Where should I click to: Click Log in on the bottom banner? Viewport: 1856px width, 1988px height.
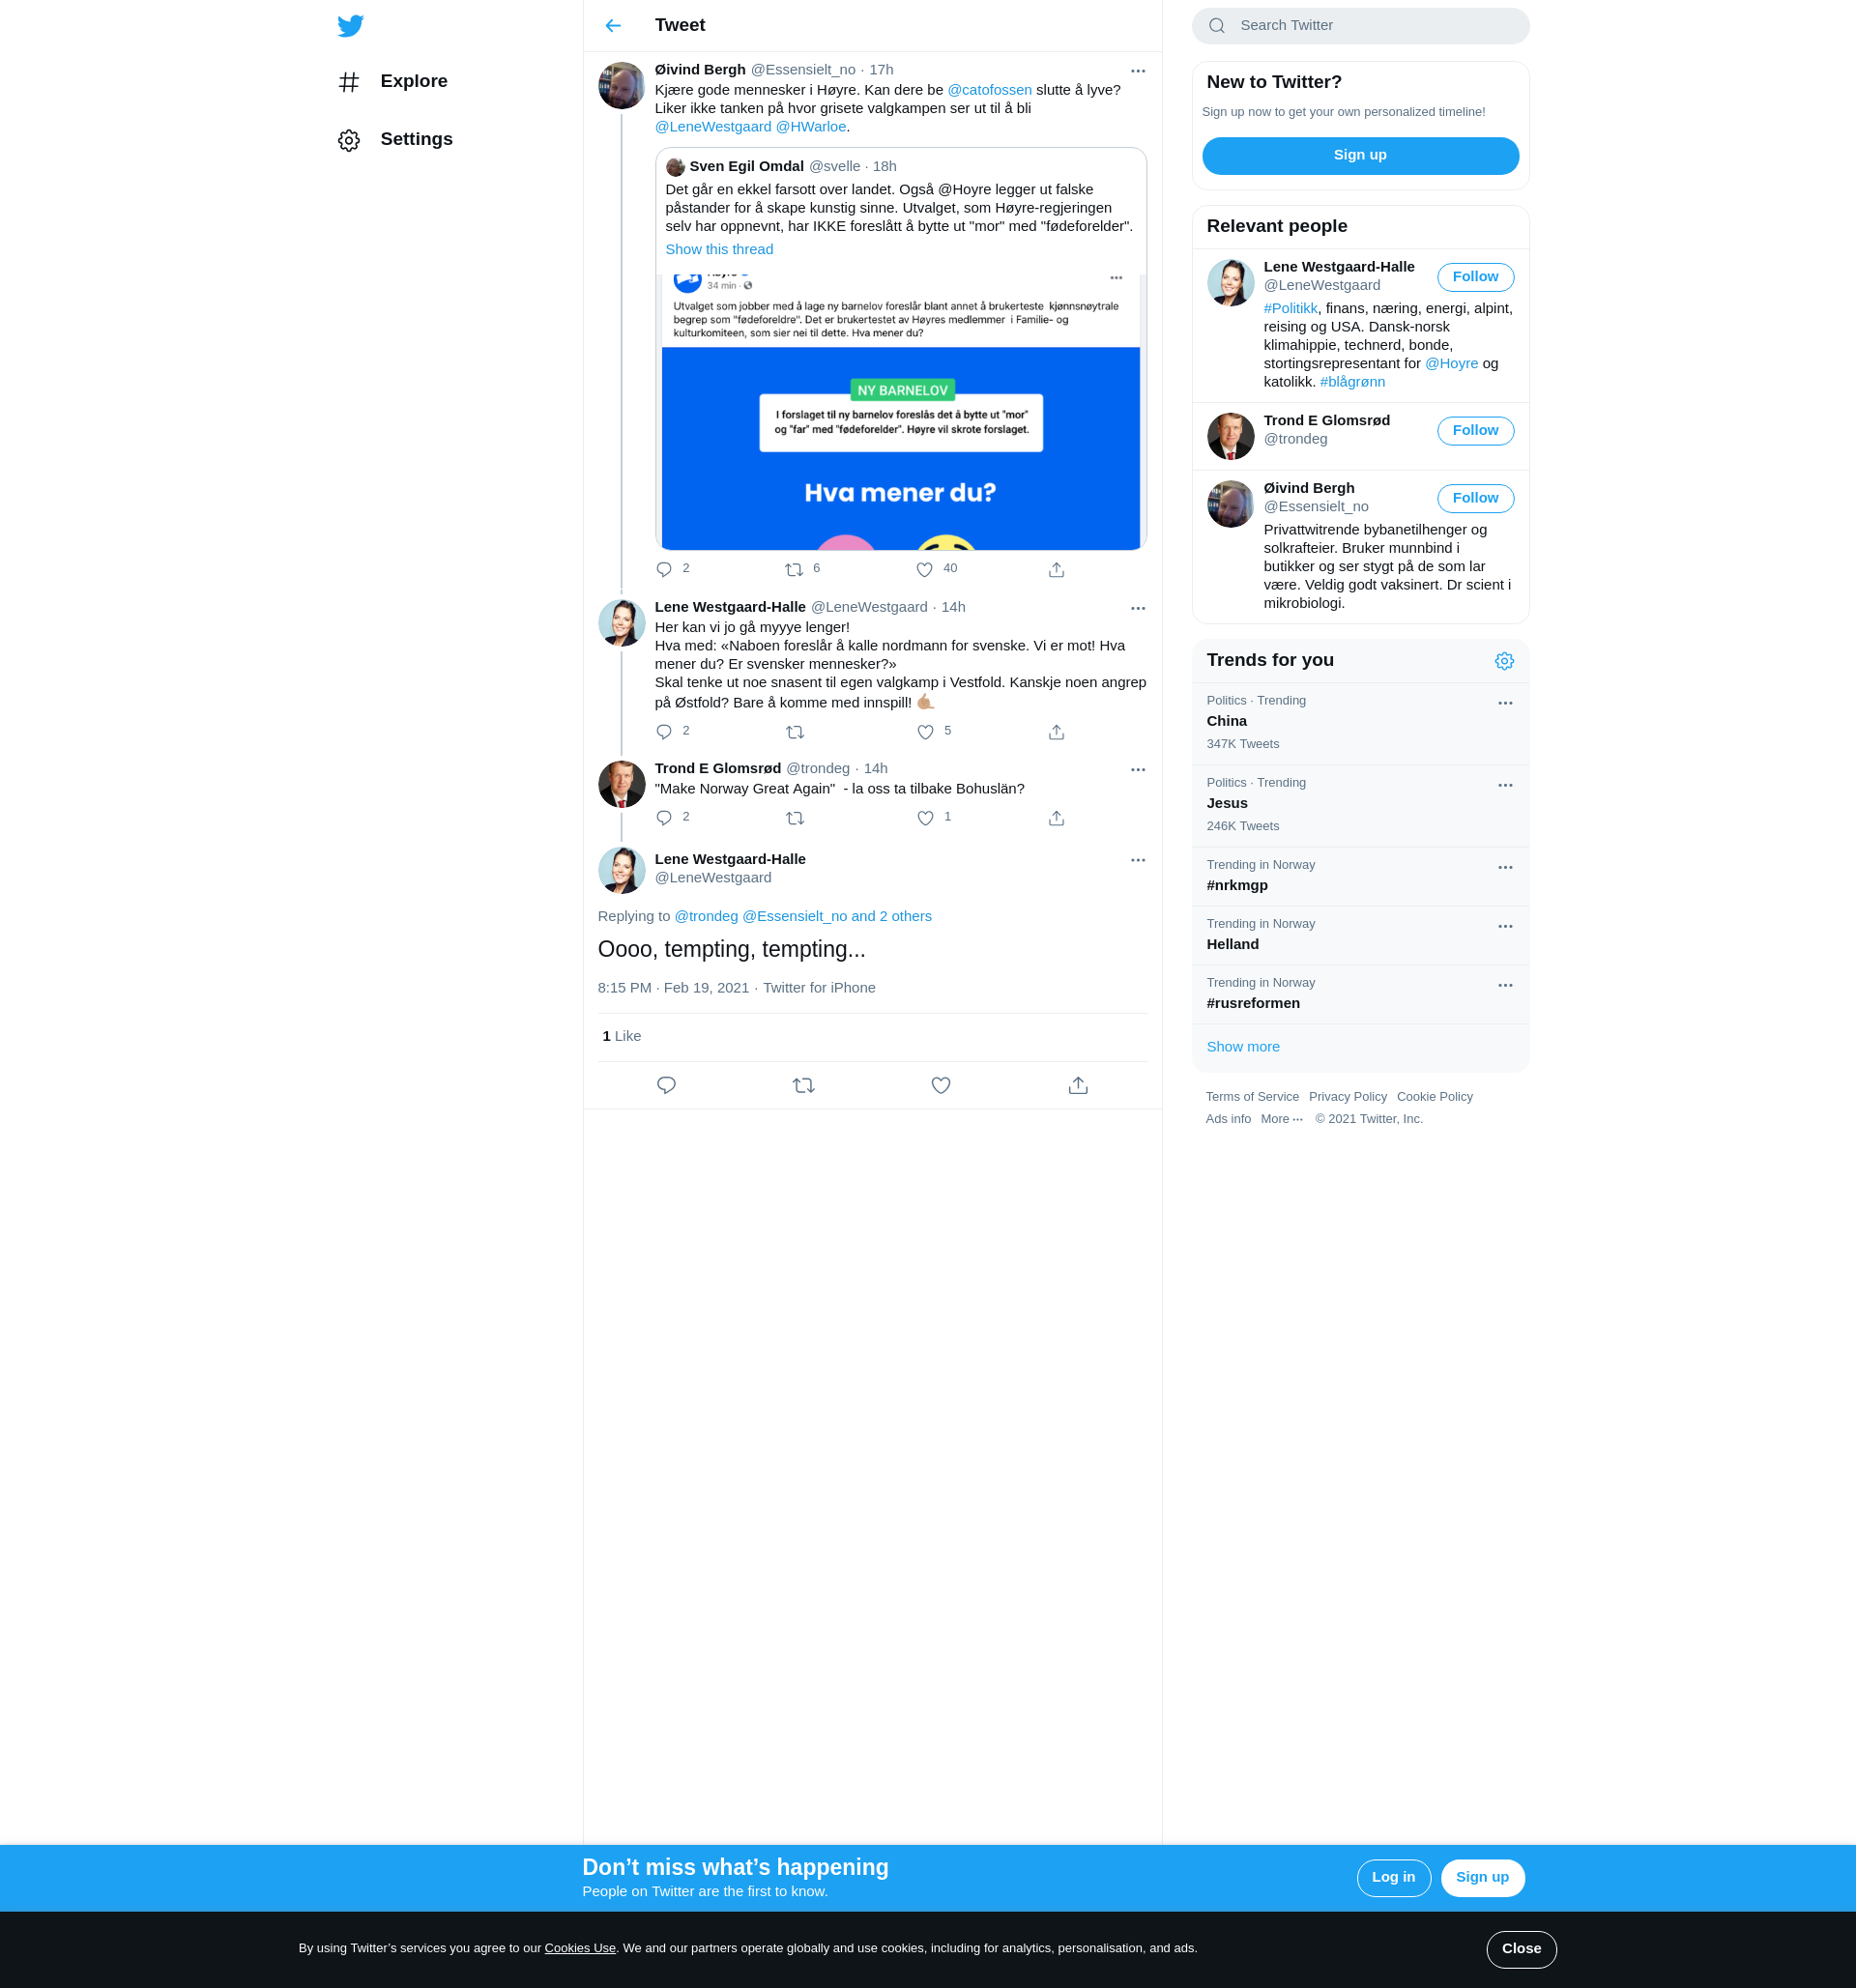pos(1393,1878)
